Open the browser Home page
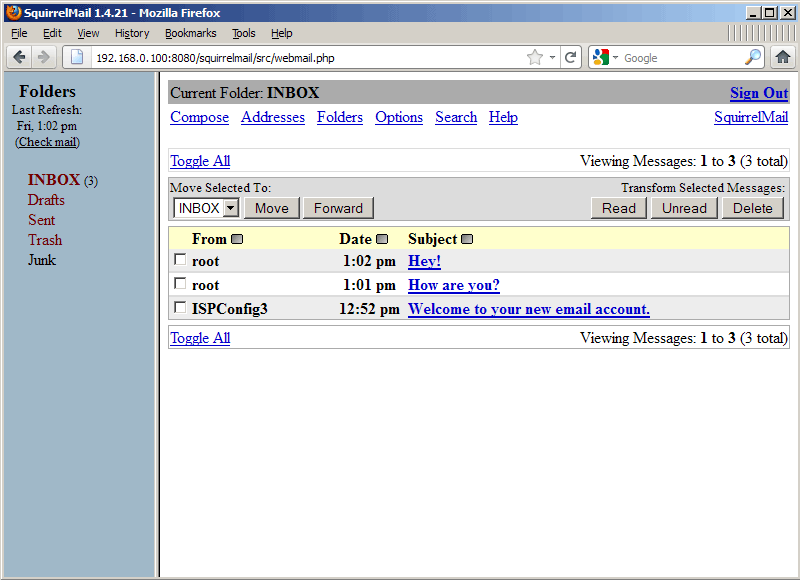The image size is (800, 580). point(783,57)
